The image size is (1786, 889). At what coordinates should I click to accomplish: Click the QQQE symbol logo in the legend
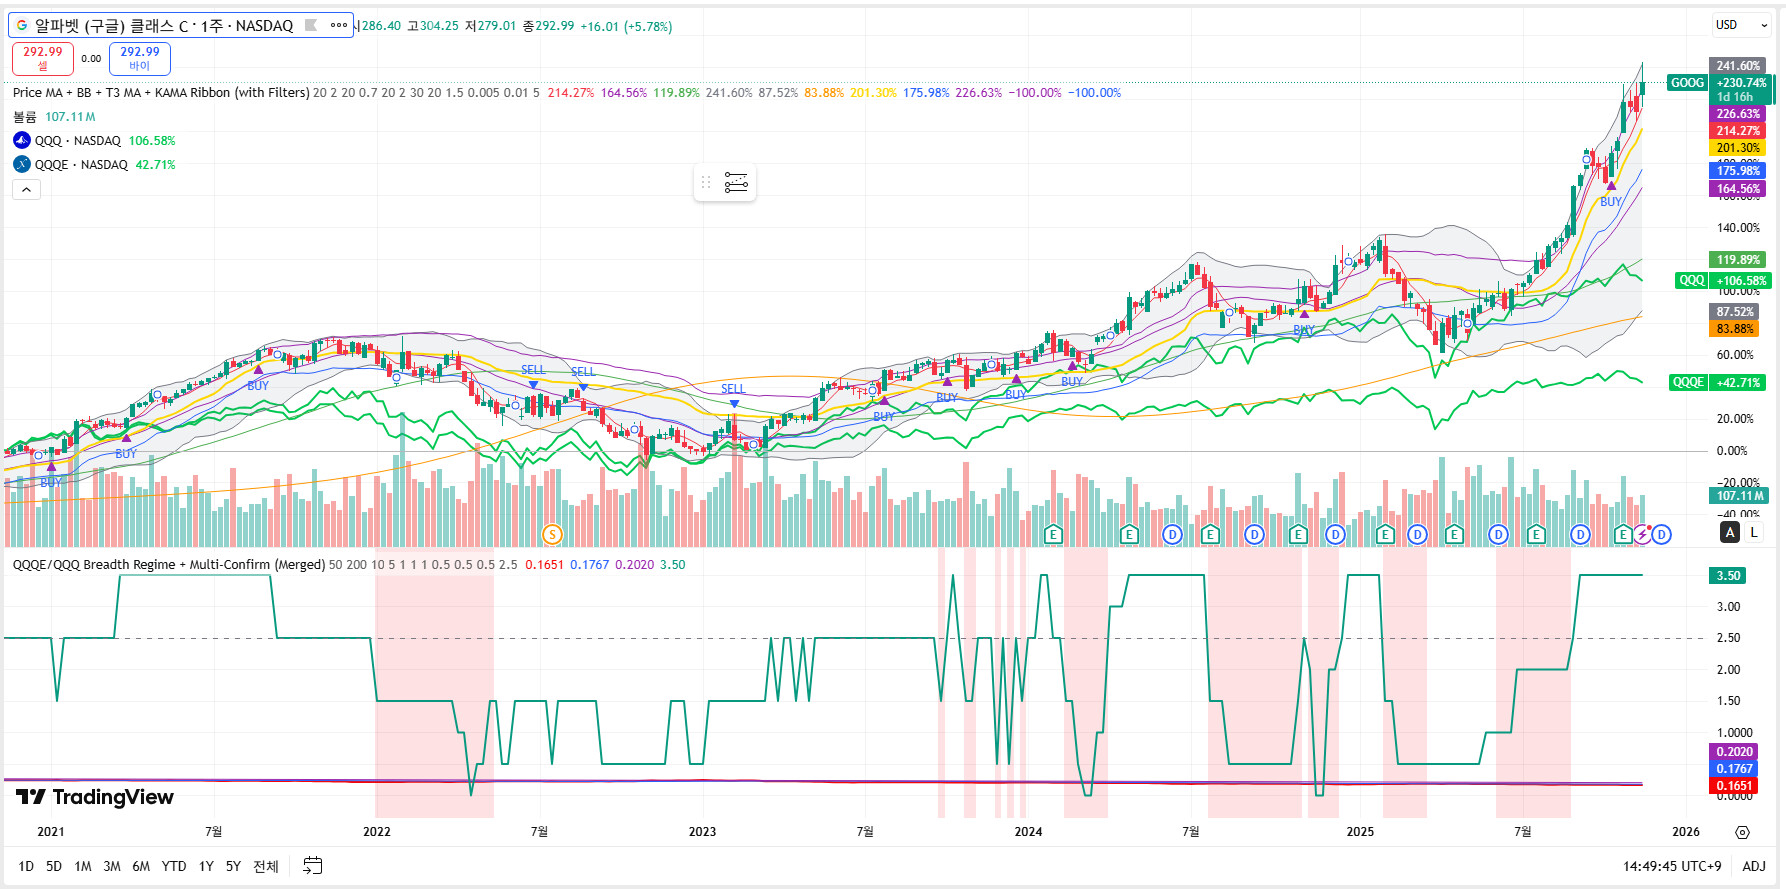coord(22,164)
